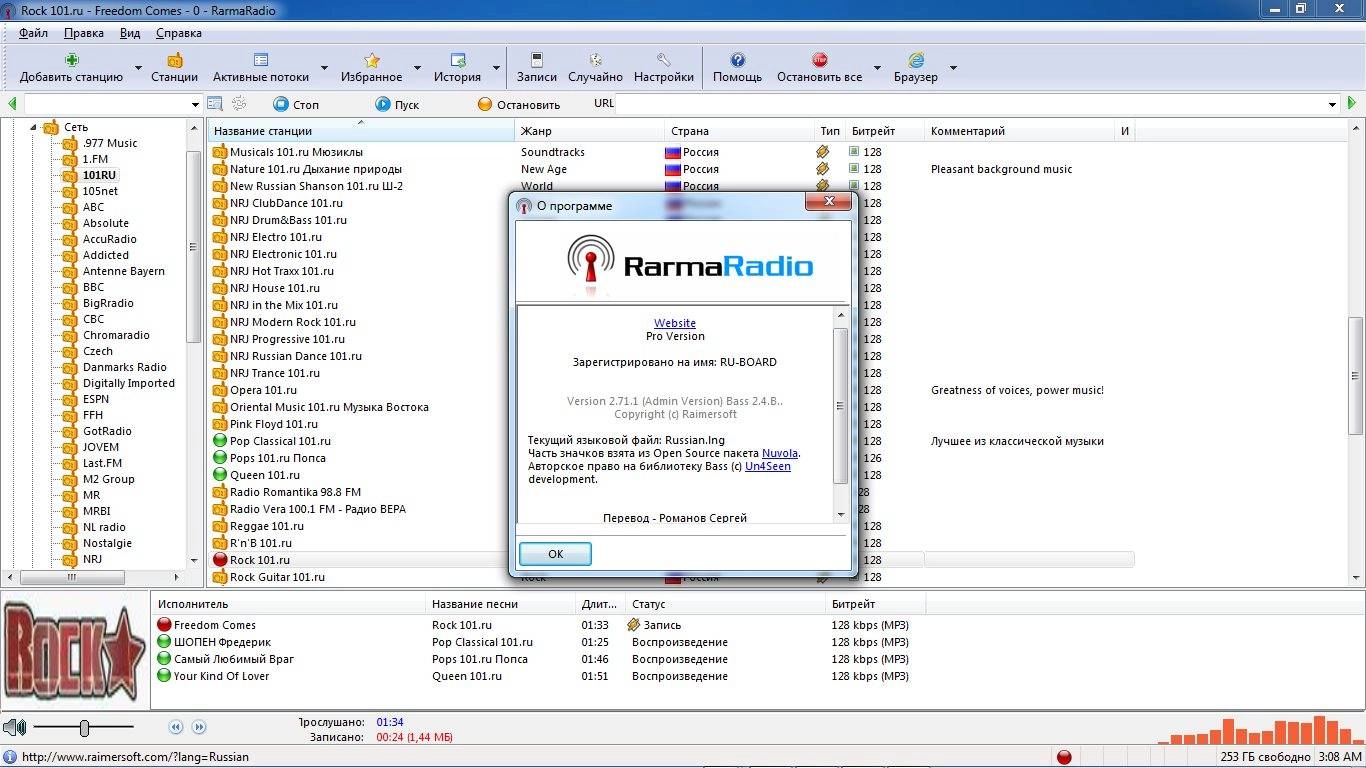1366x768 pixels.
Task: Open the Станции toolbar button
Action: click(x=175, y=68)
